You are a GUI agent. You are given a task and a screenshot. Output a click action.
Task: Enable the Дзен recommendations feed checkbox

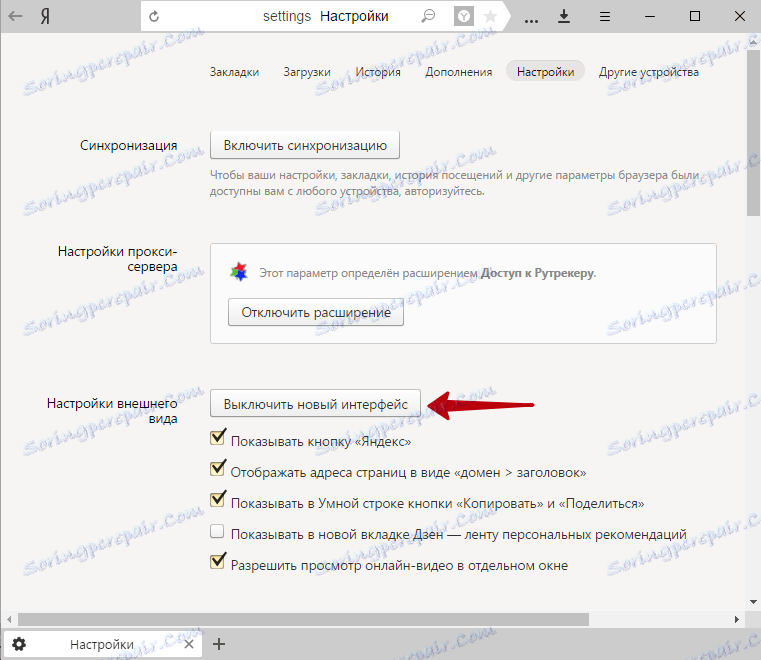click(217, 531)
